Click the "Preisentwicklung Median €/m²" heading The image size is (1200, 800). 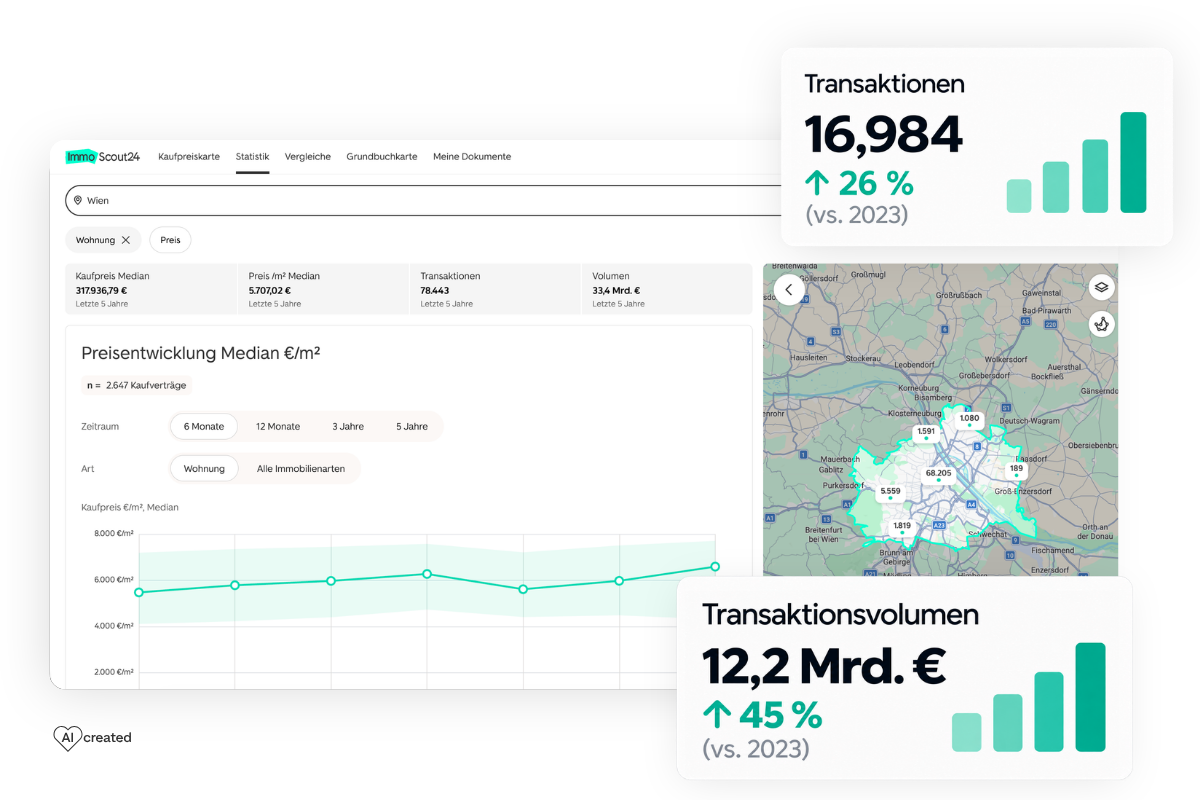[x=200, y=353]
